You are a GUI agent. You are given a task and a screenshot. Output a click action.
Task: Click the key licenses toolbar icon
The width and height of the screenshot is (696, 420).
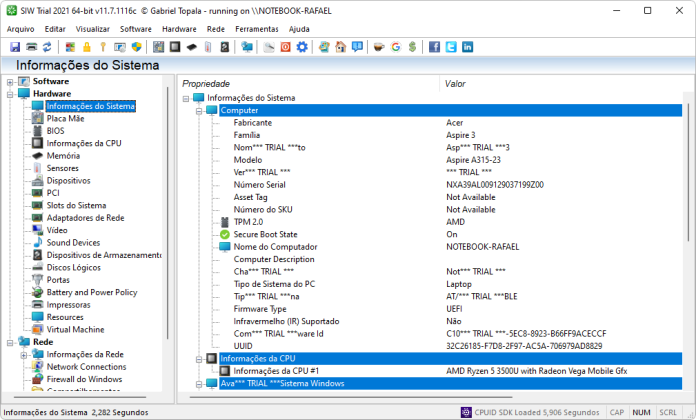(x=103, y=47)
